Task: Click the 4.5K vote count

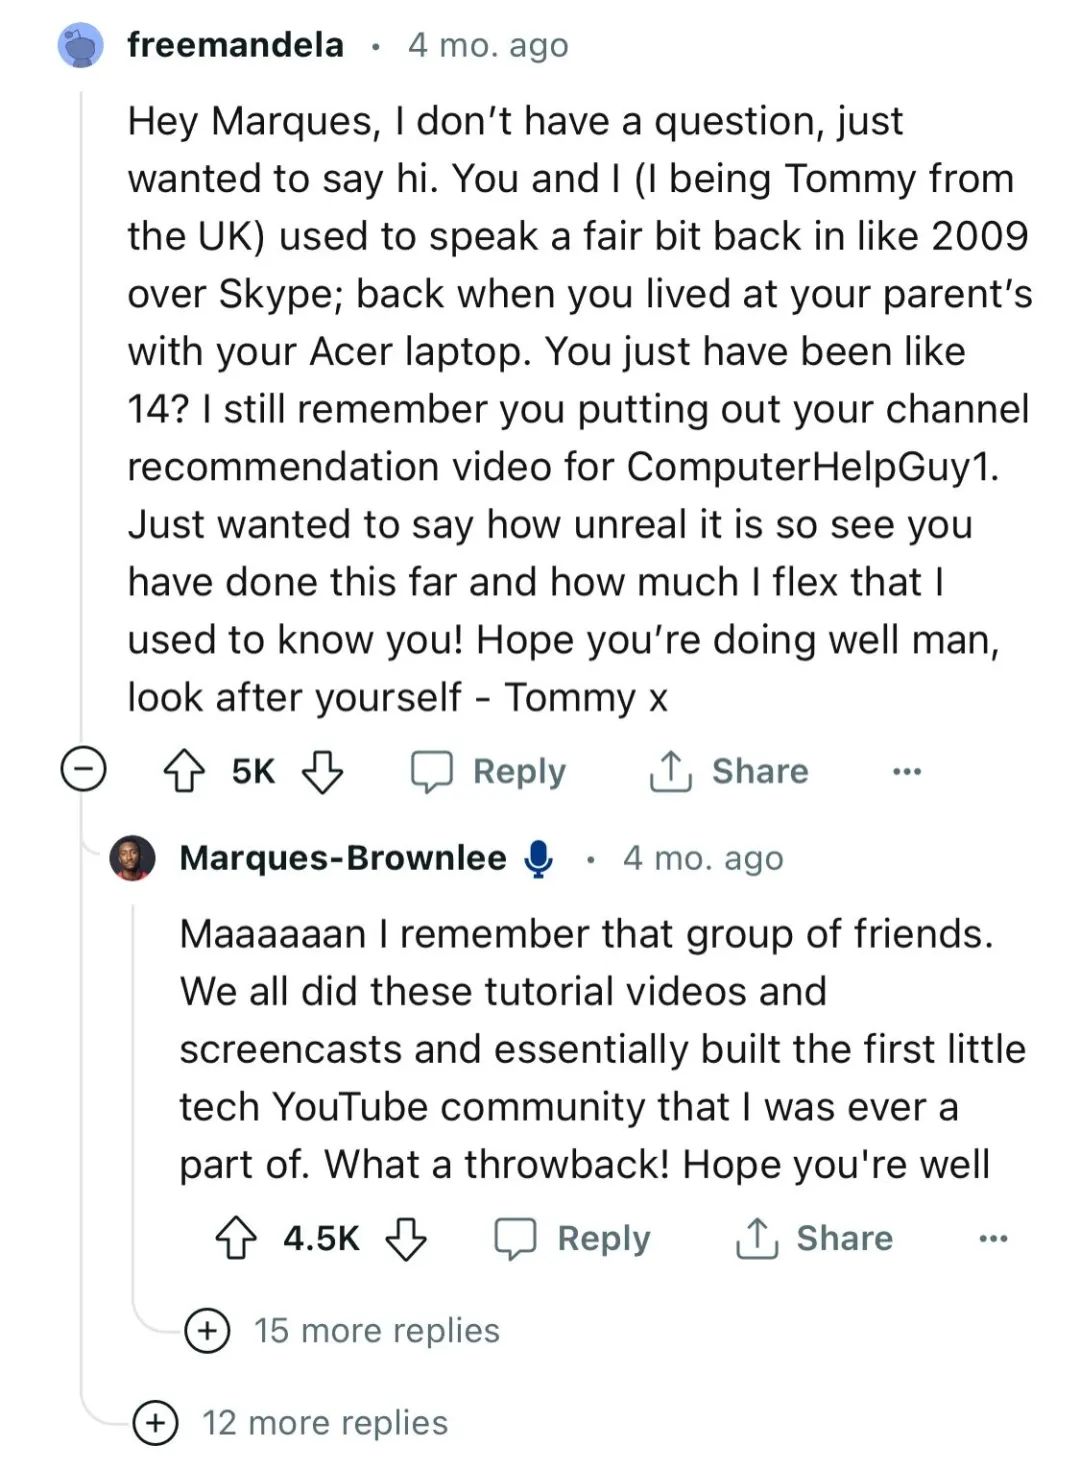Action: point(321,1238)
